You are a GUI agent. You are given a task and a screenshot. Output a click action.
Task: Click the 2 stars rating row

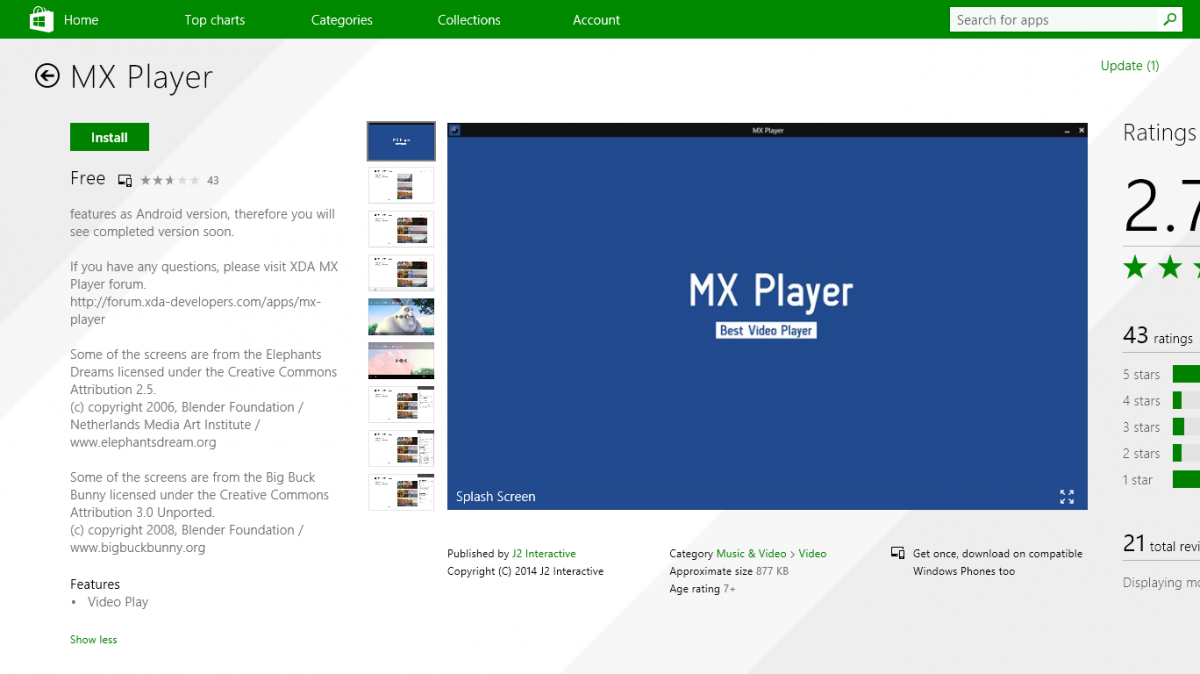click(x=1161, y=453)
